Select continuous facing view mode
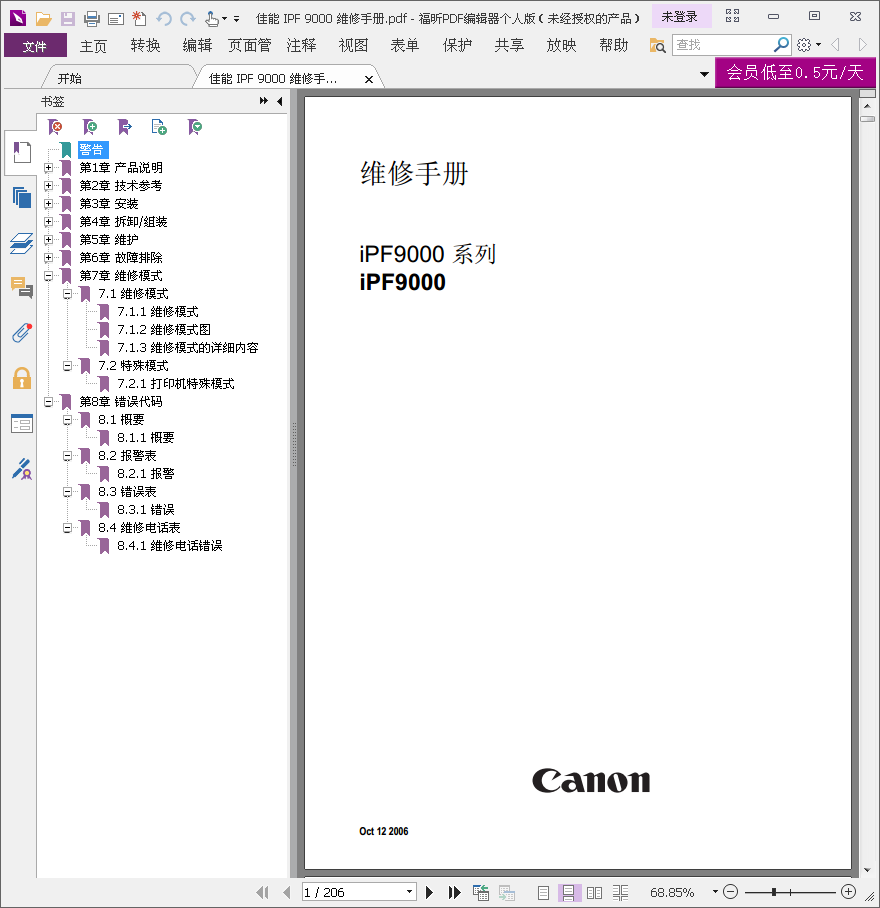Image resolution: width=880 pixels, height=908 pixels. point(620,892)
